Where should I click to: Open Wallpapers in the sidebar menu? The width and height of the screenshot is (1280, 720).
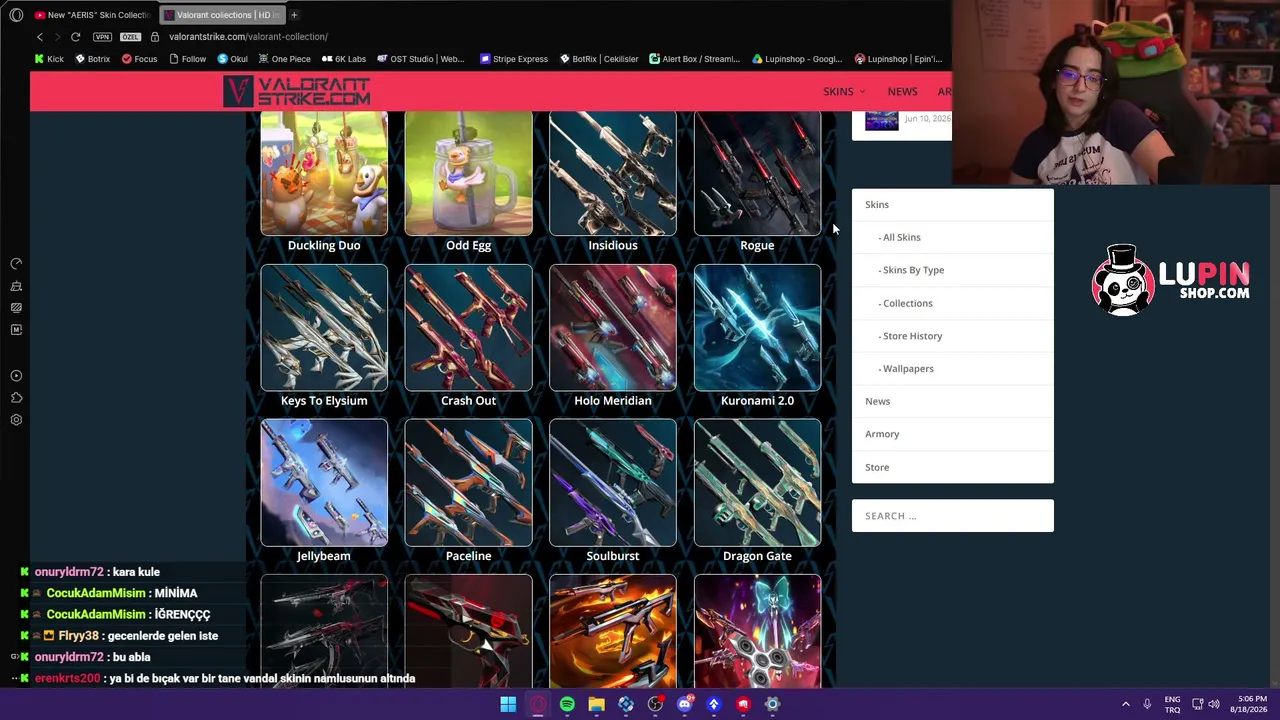(906, 368)
